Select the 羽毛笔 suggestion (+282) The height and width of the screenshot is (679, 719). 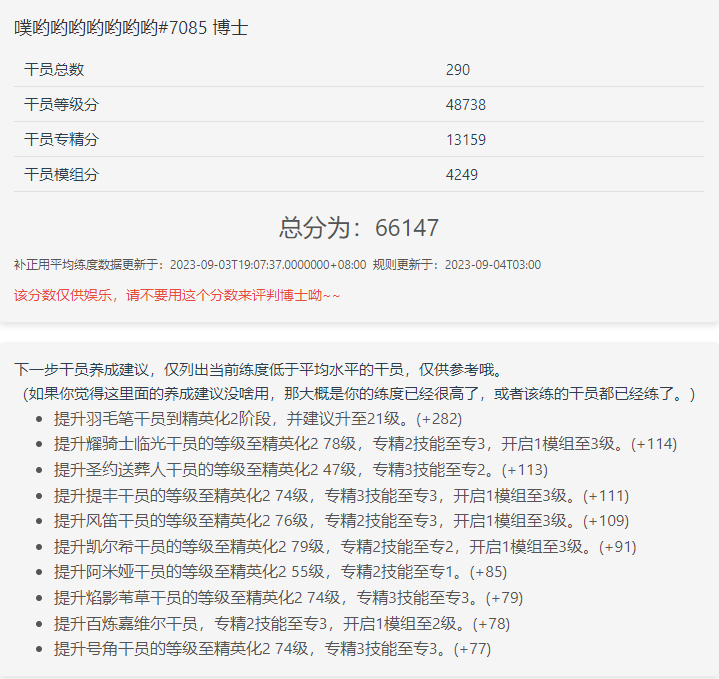[258, 419]
